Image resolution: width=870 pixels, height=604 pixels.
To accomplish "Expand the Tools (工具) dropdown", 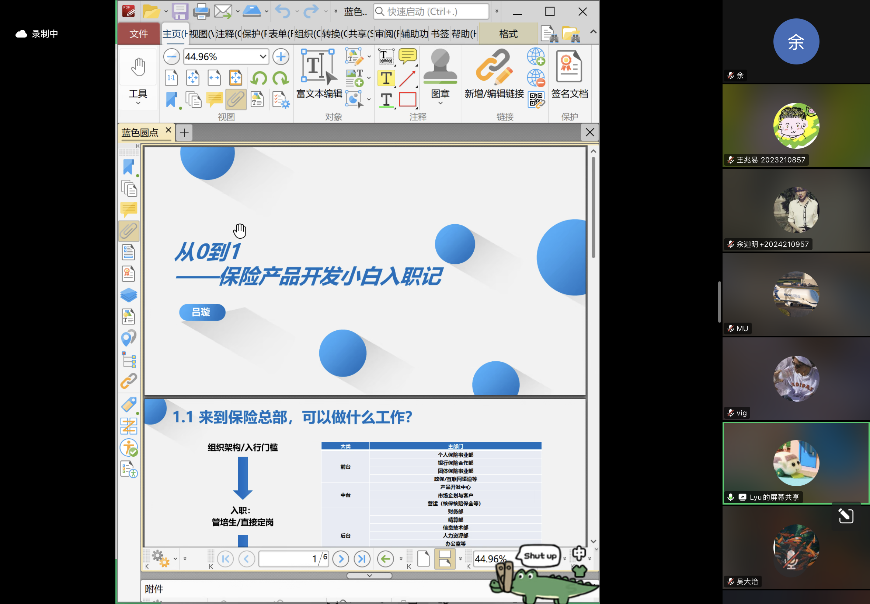I will click(x=138, y=102).
